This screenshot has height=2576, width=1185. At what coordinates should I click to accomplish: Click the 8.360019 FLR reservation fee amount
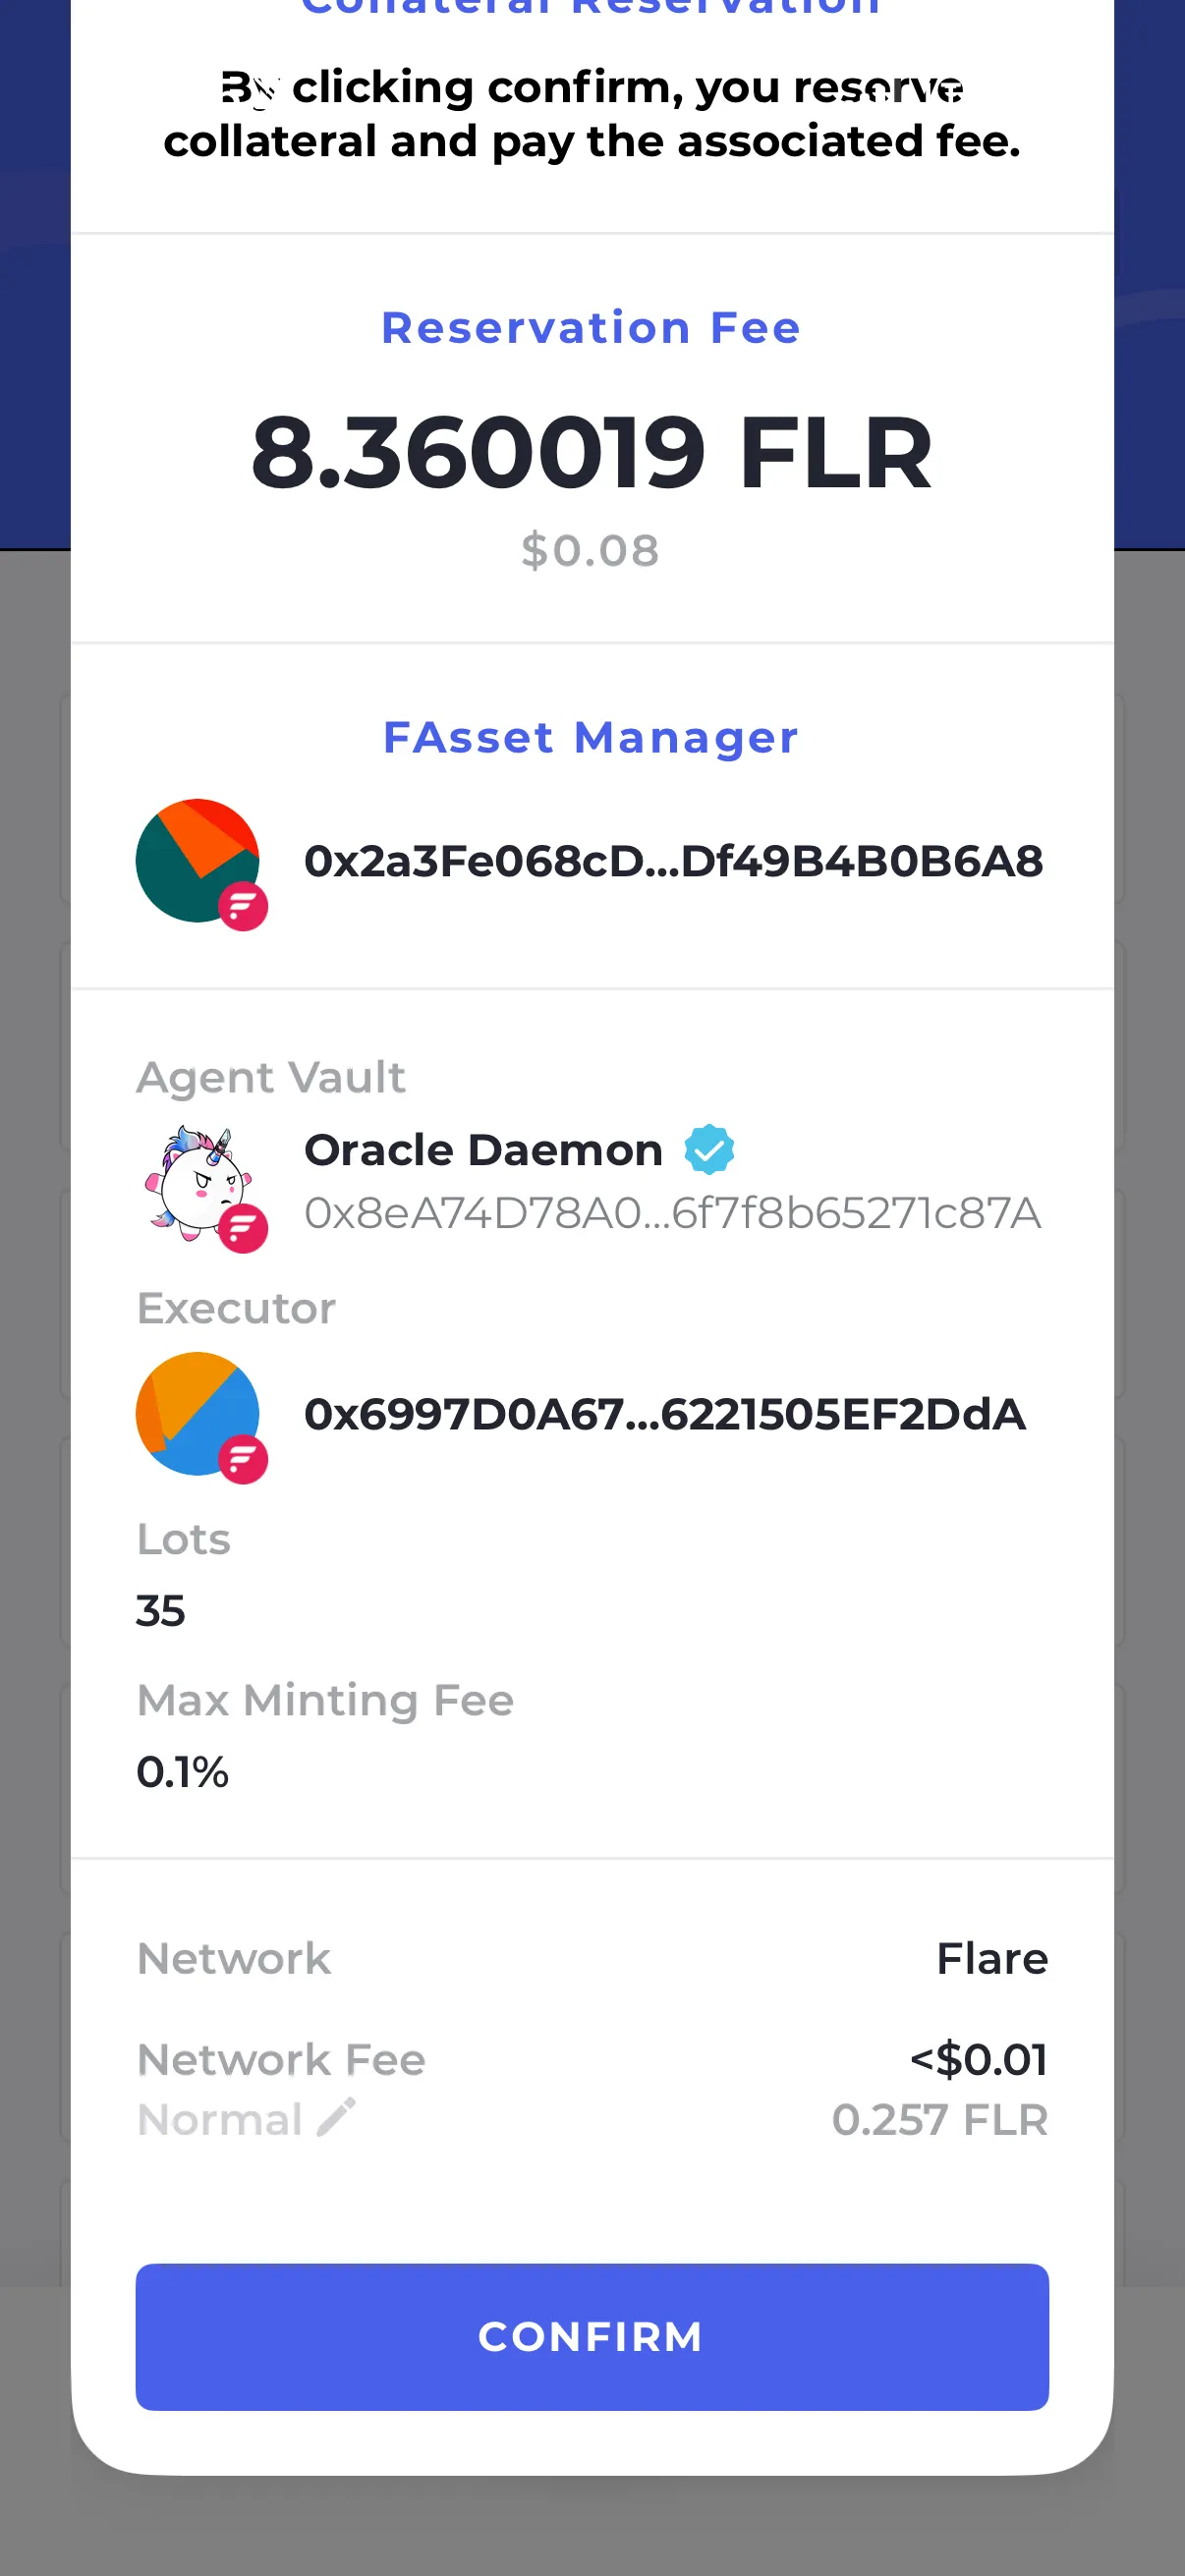pos(591,453)
